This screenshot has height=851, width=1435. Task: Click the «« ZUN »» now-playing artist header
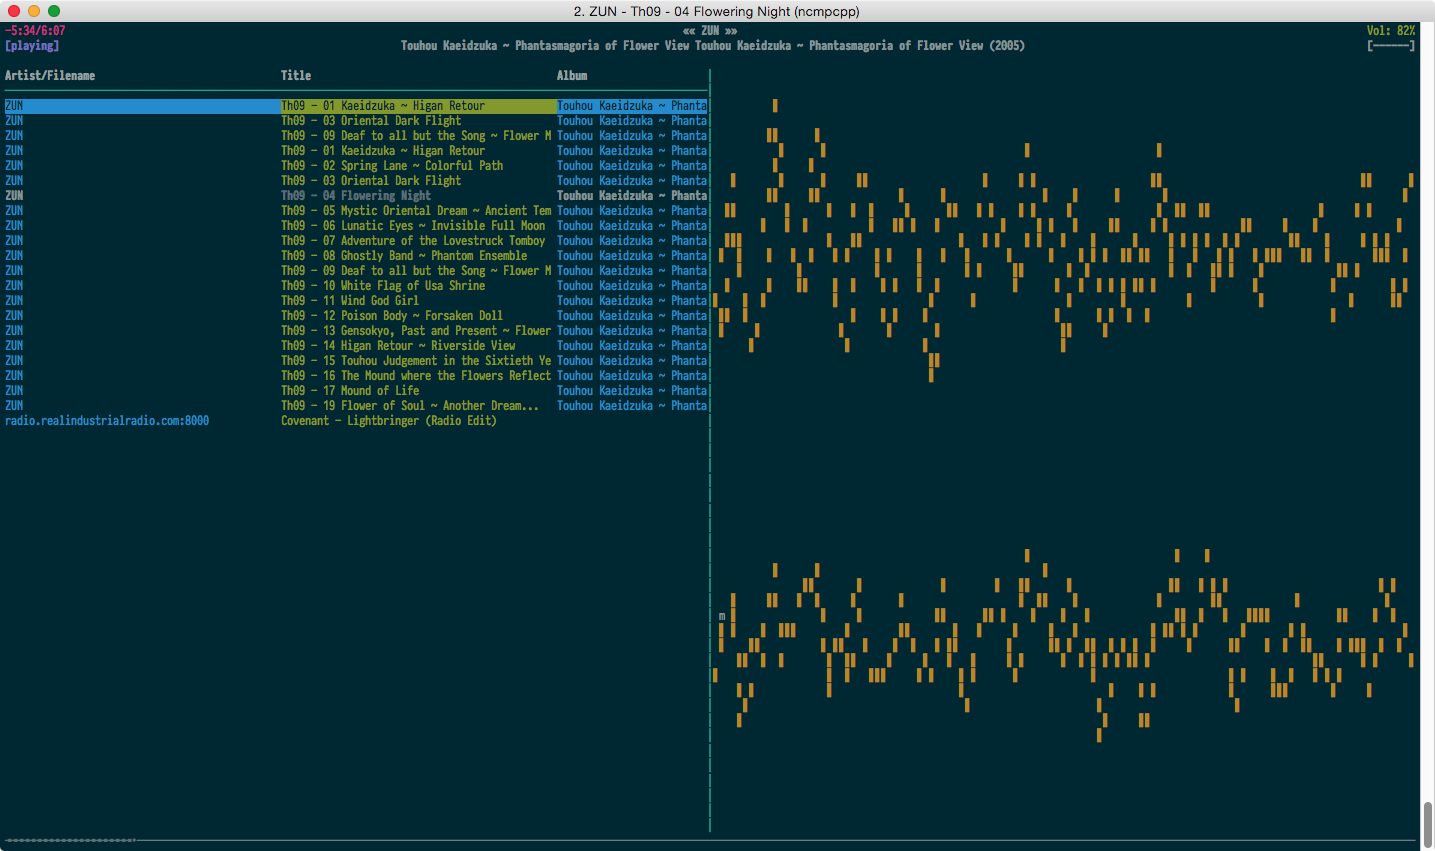point(710,31)
